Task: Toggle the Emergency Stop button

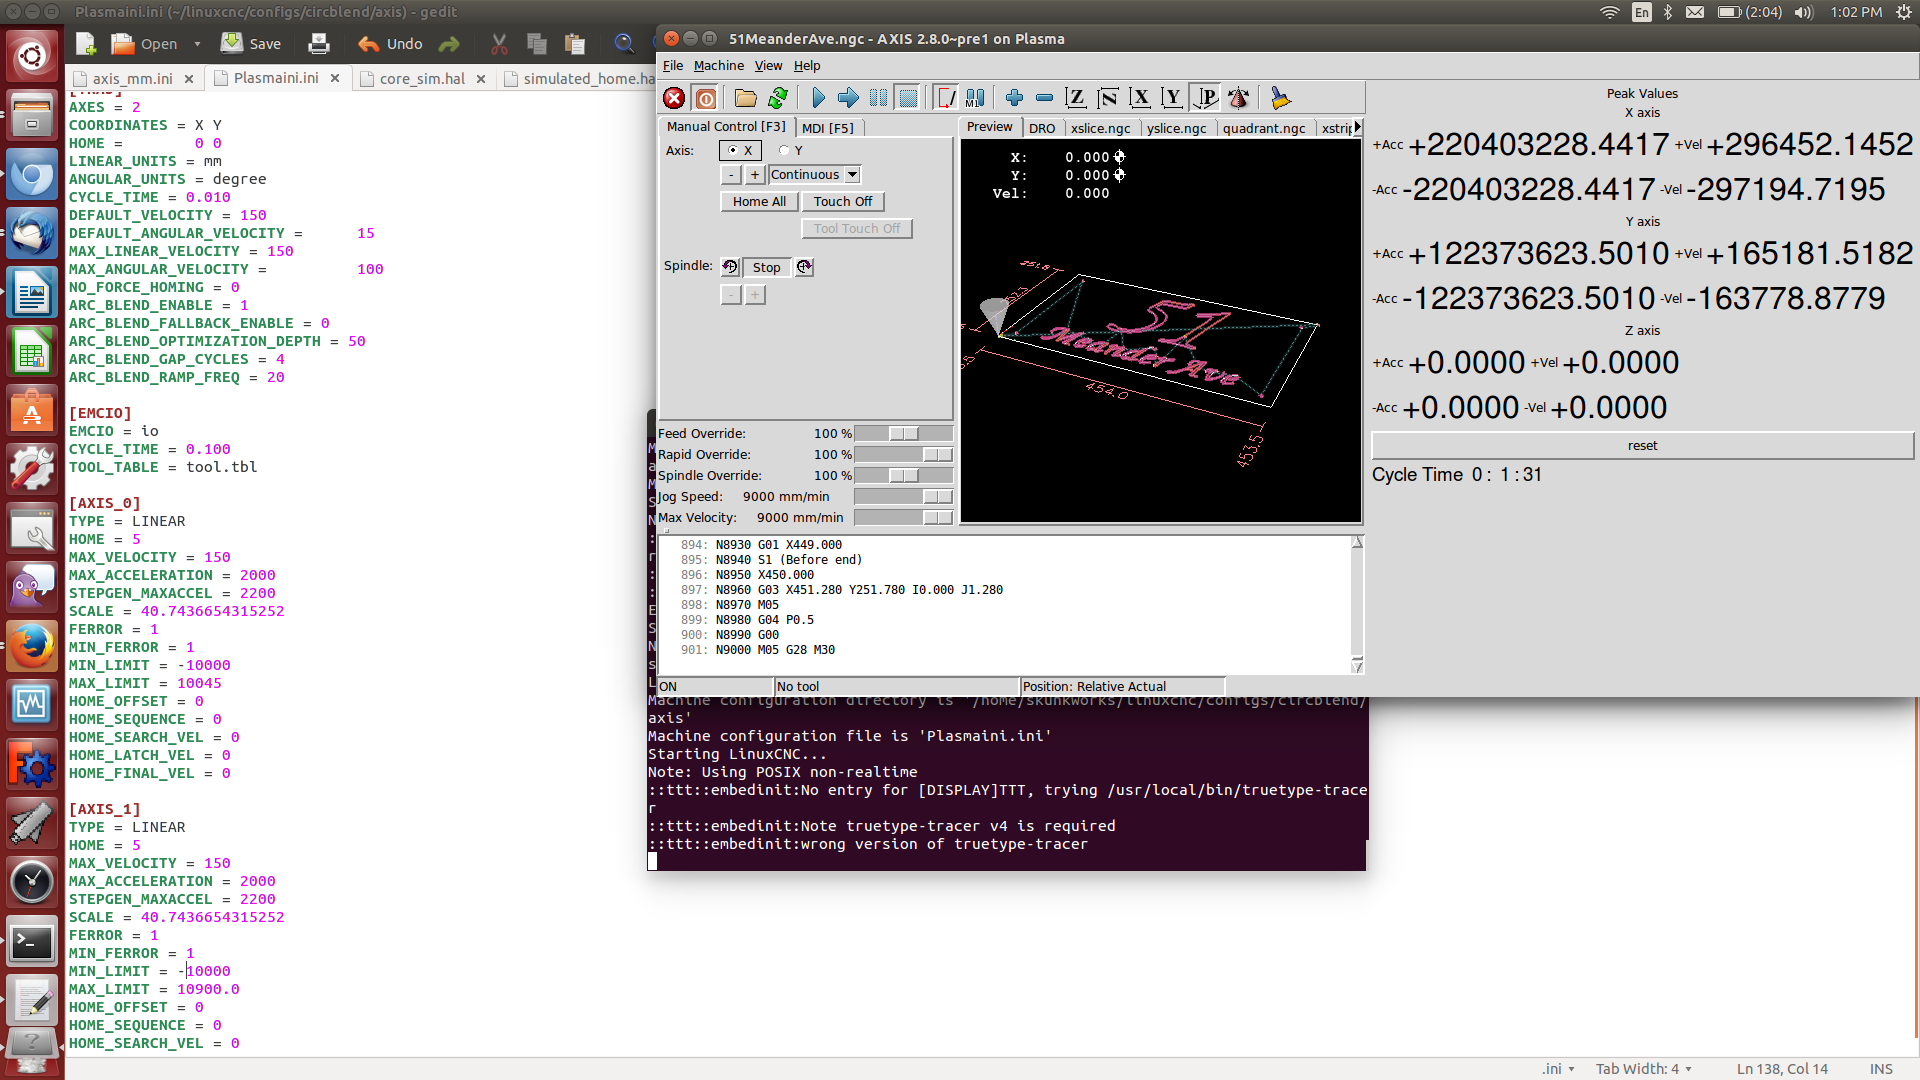Action: click(x=674, y=98)
